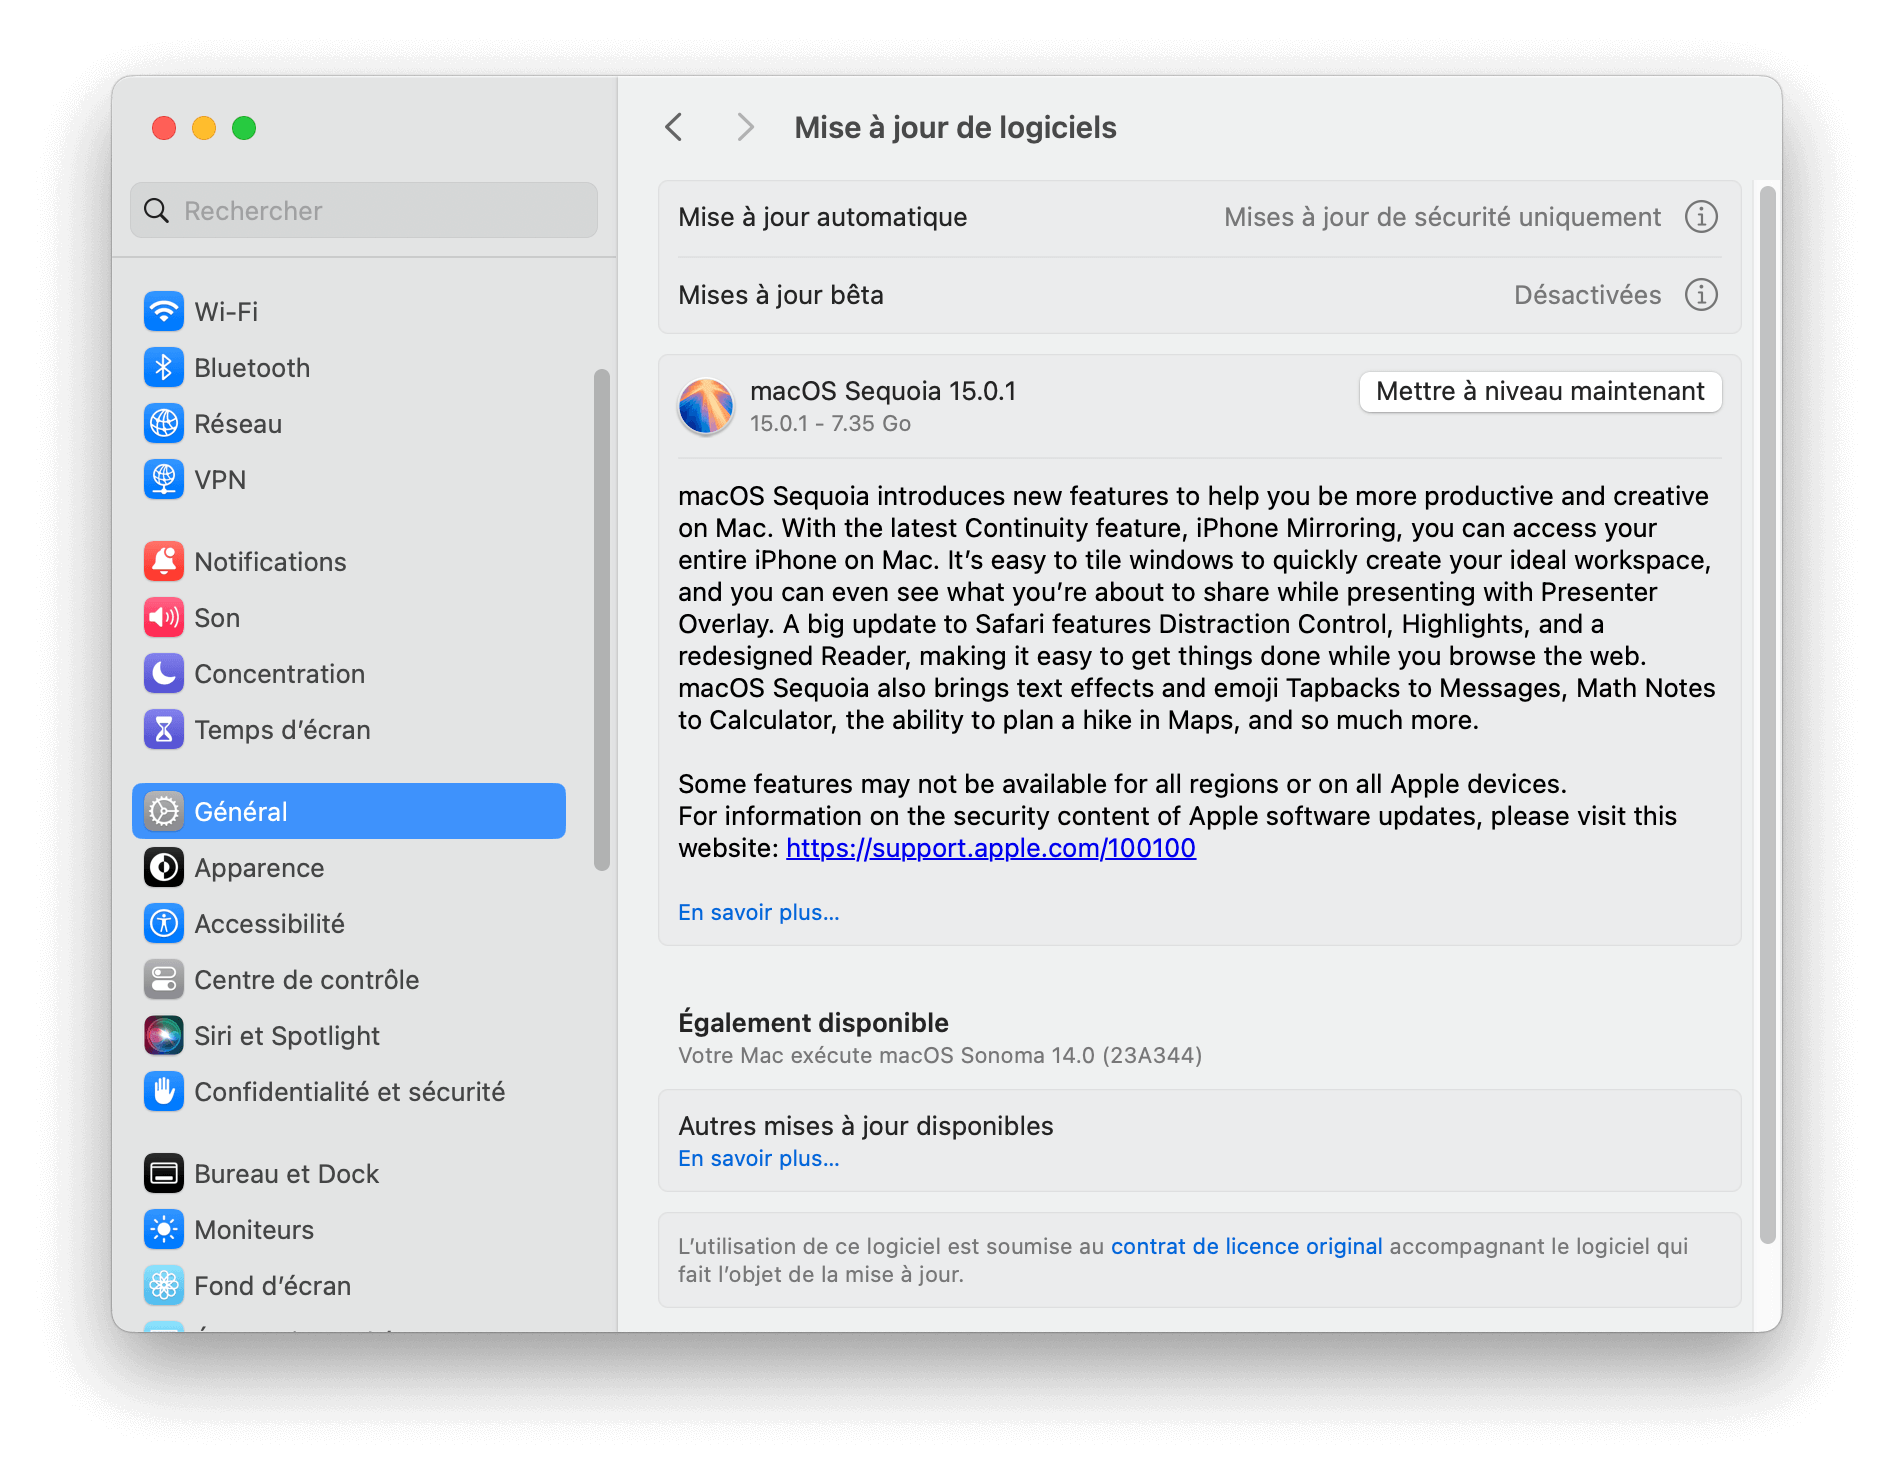The width and height of the screenshot is (1894, 1480).
Task: Open Centre de contrôle icon
Action: coord(164,979)
